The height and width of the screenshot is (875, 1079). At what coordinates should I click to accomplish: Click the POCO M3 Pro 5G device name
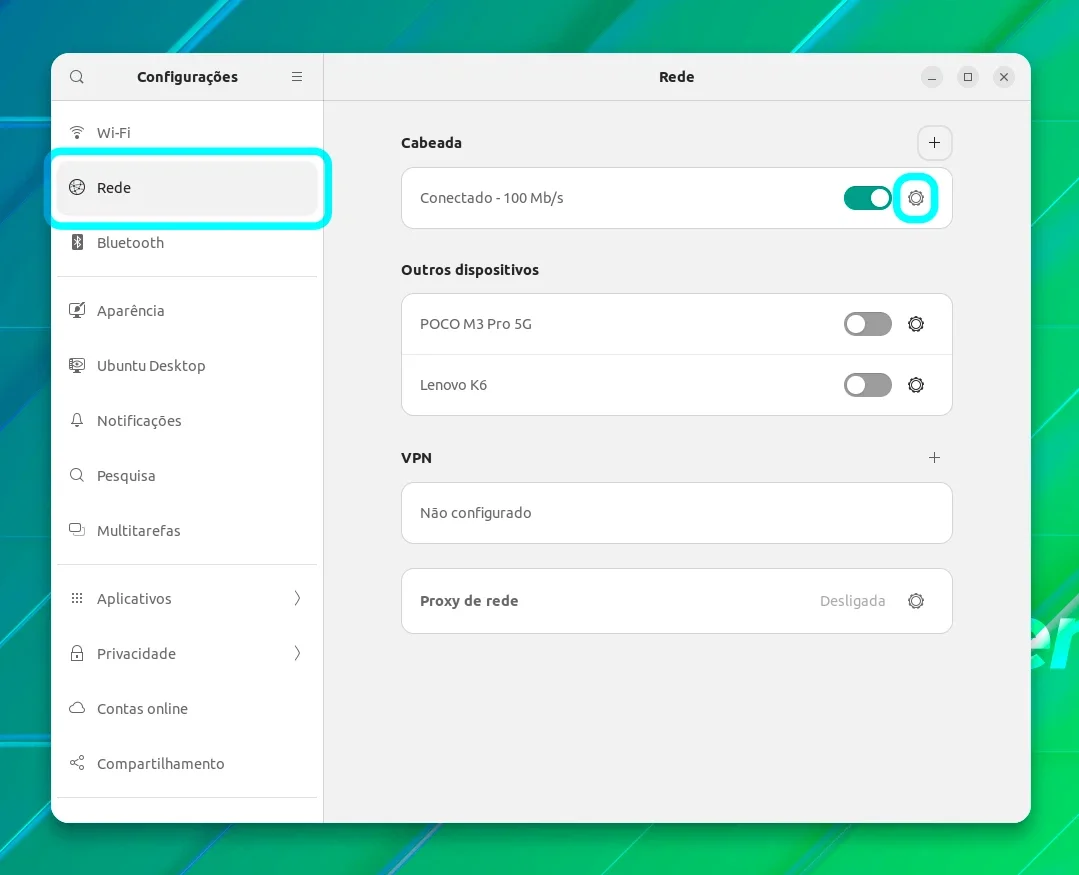(476, 324)
